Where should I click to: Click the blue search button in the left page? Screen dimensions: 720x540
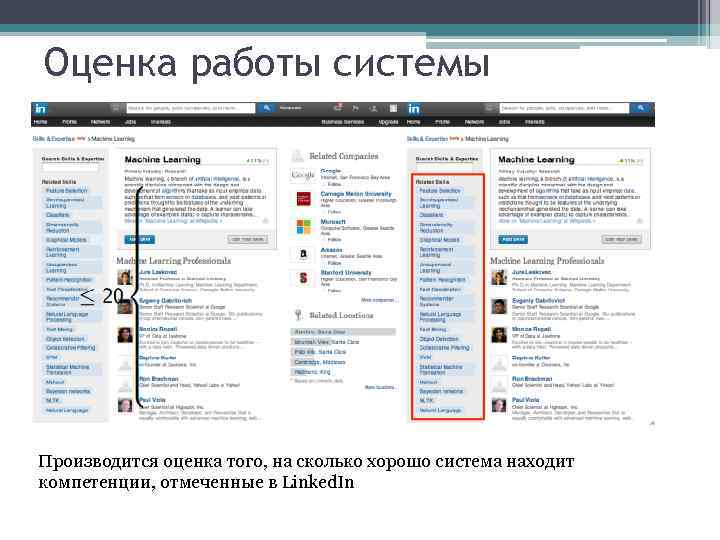pos(266,108)
